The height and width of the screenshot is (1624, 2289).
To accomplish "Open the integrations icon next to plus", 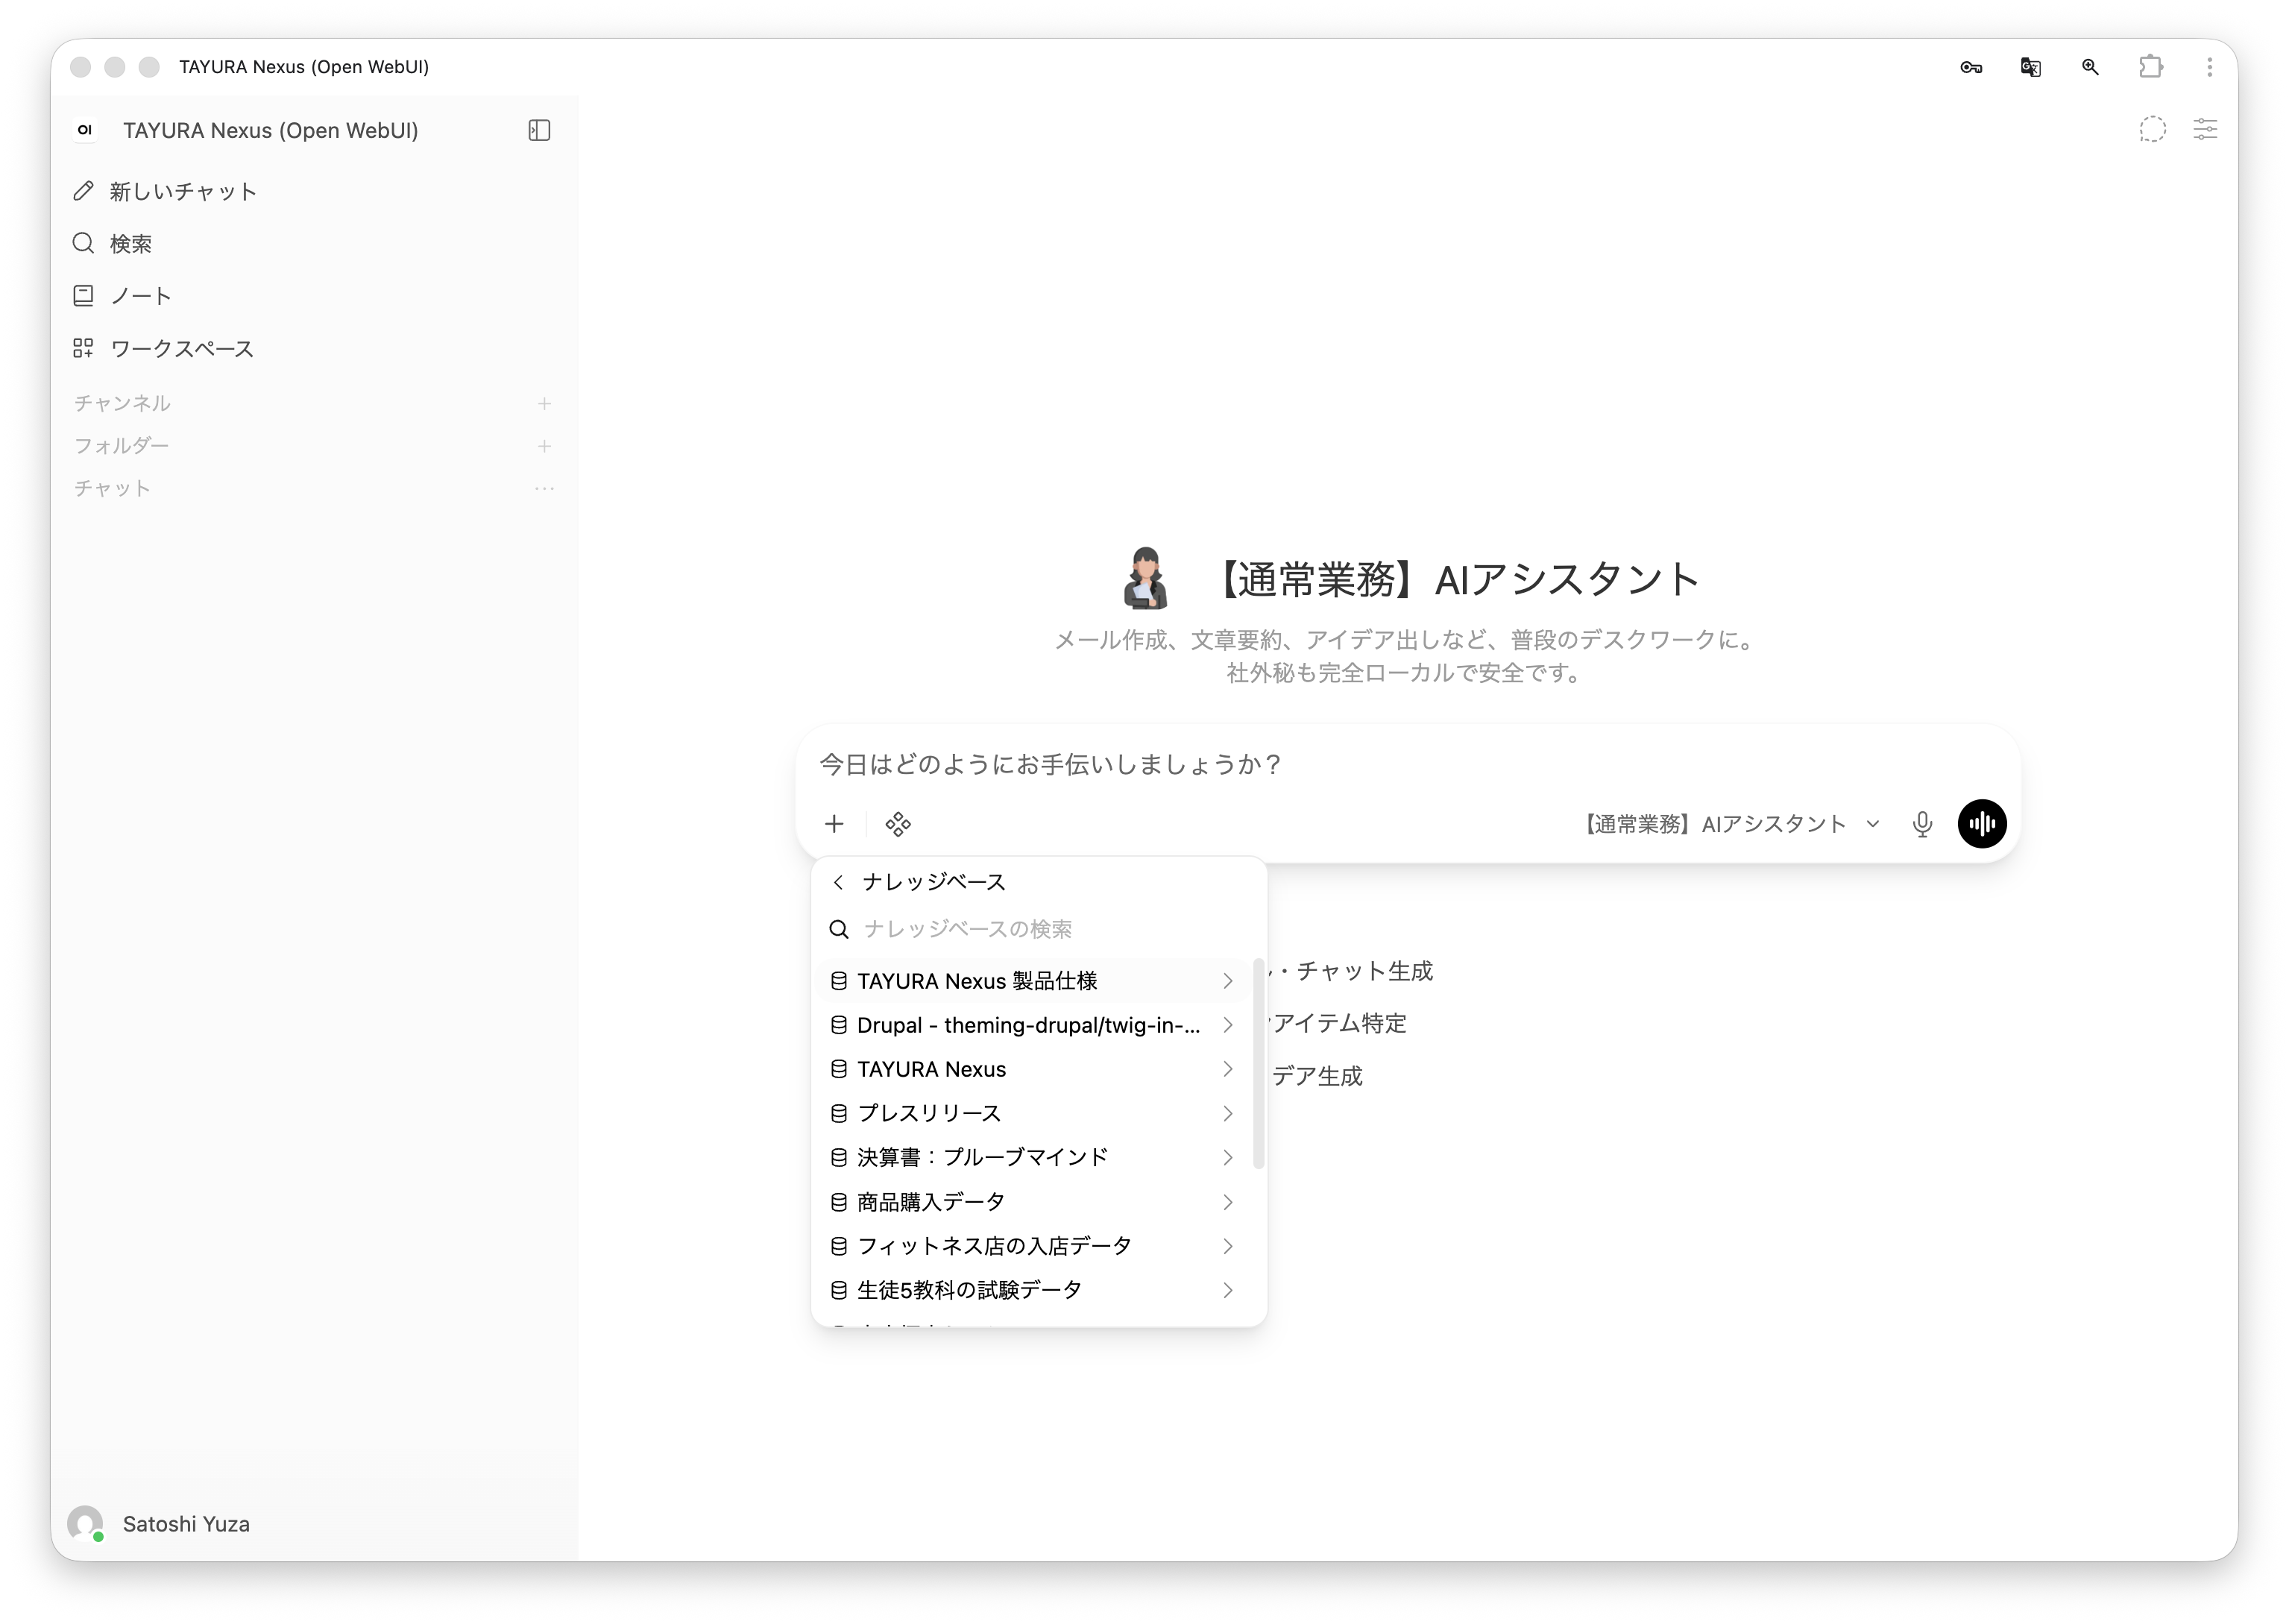I will 898,824.
